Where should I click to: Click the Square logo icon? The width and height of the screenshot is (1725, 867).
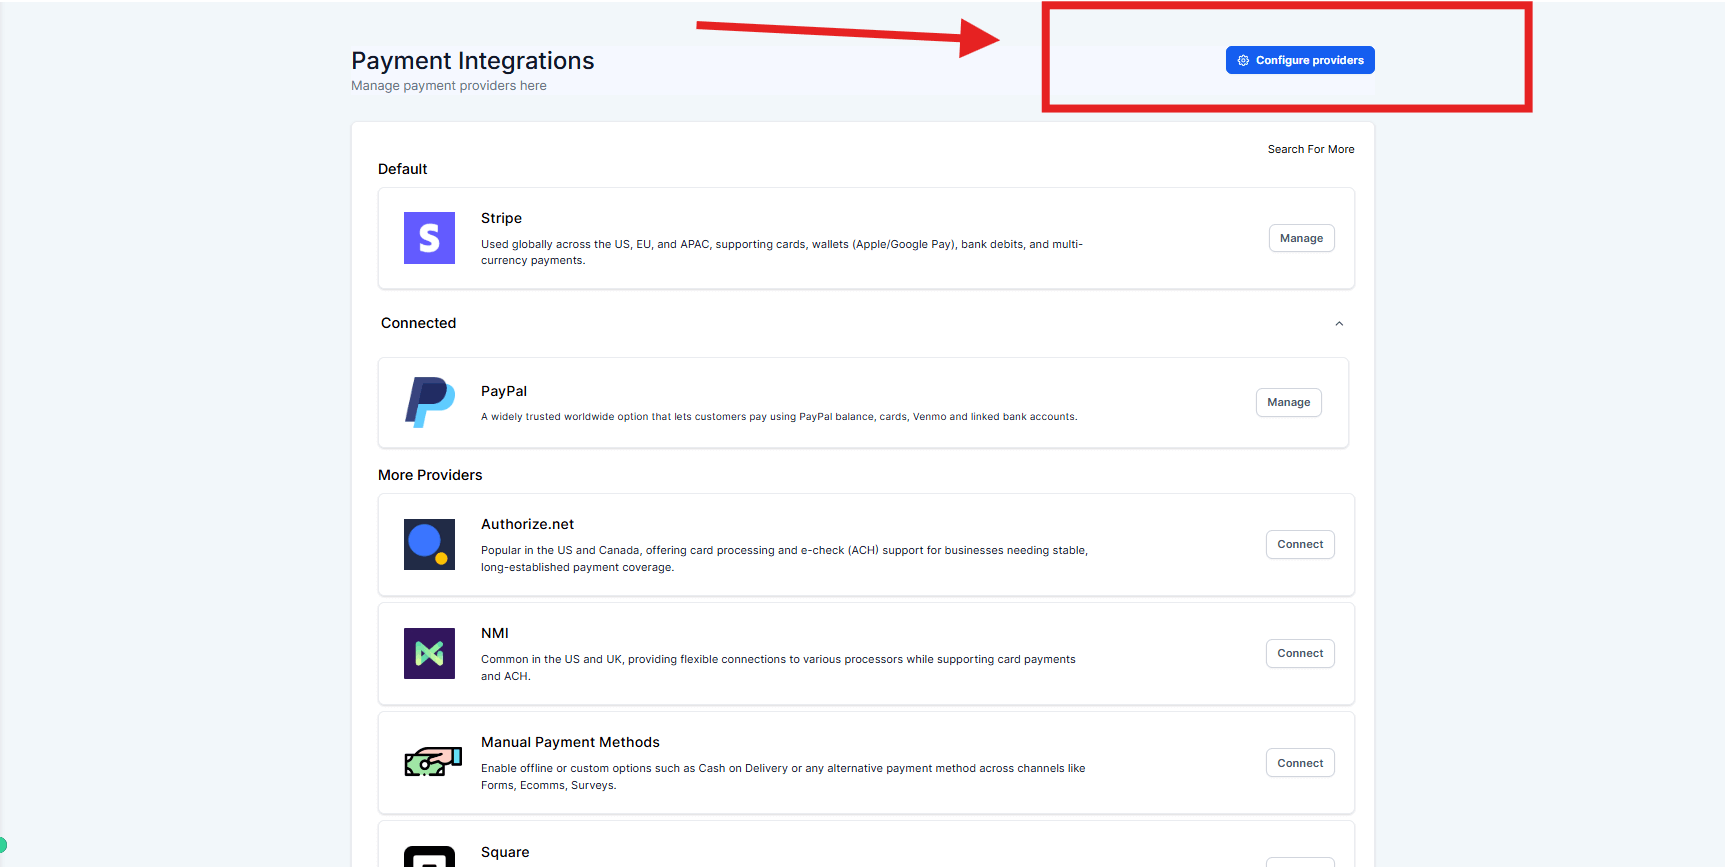point(429,857)
